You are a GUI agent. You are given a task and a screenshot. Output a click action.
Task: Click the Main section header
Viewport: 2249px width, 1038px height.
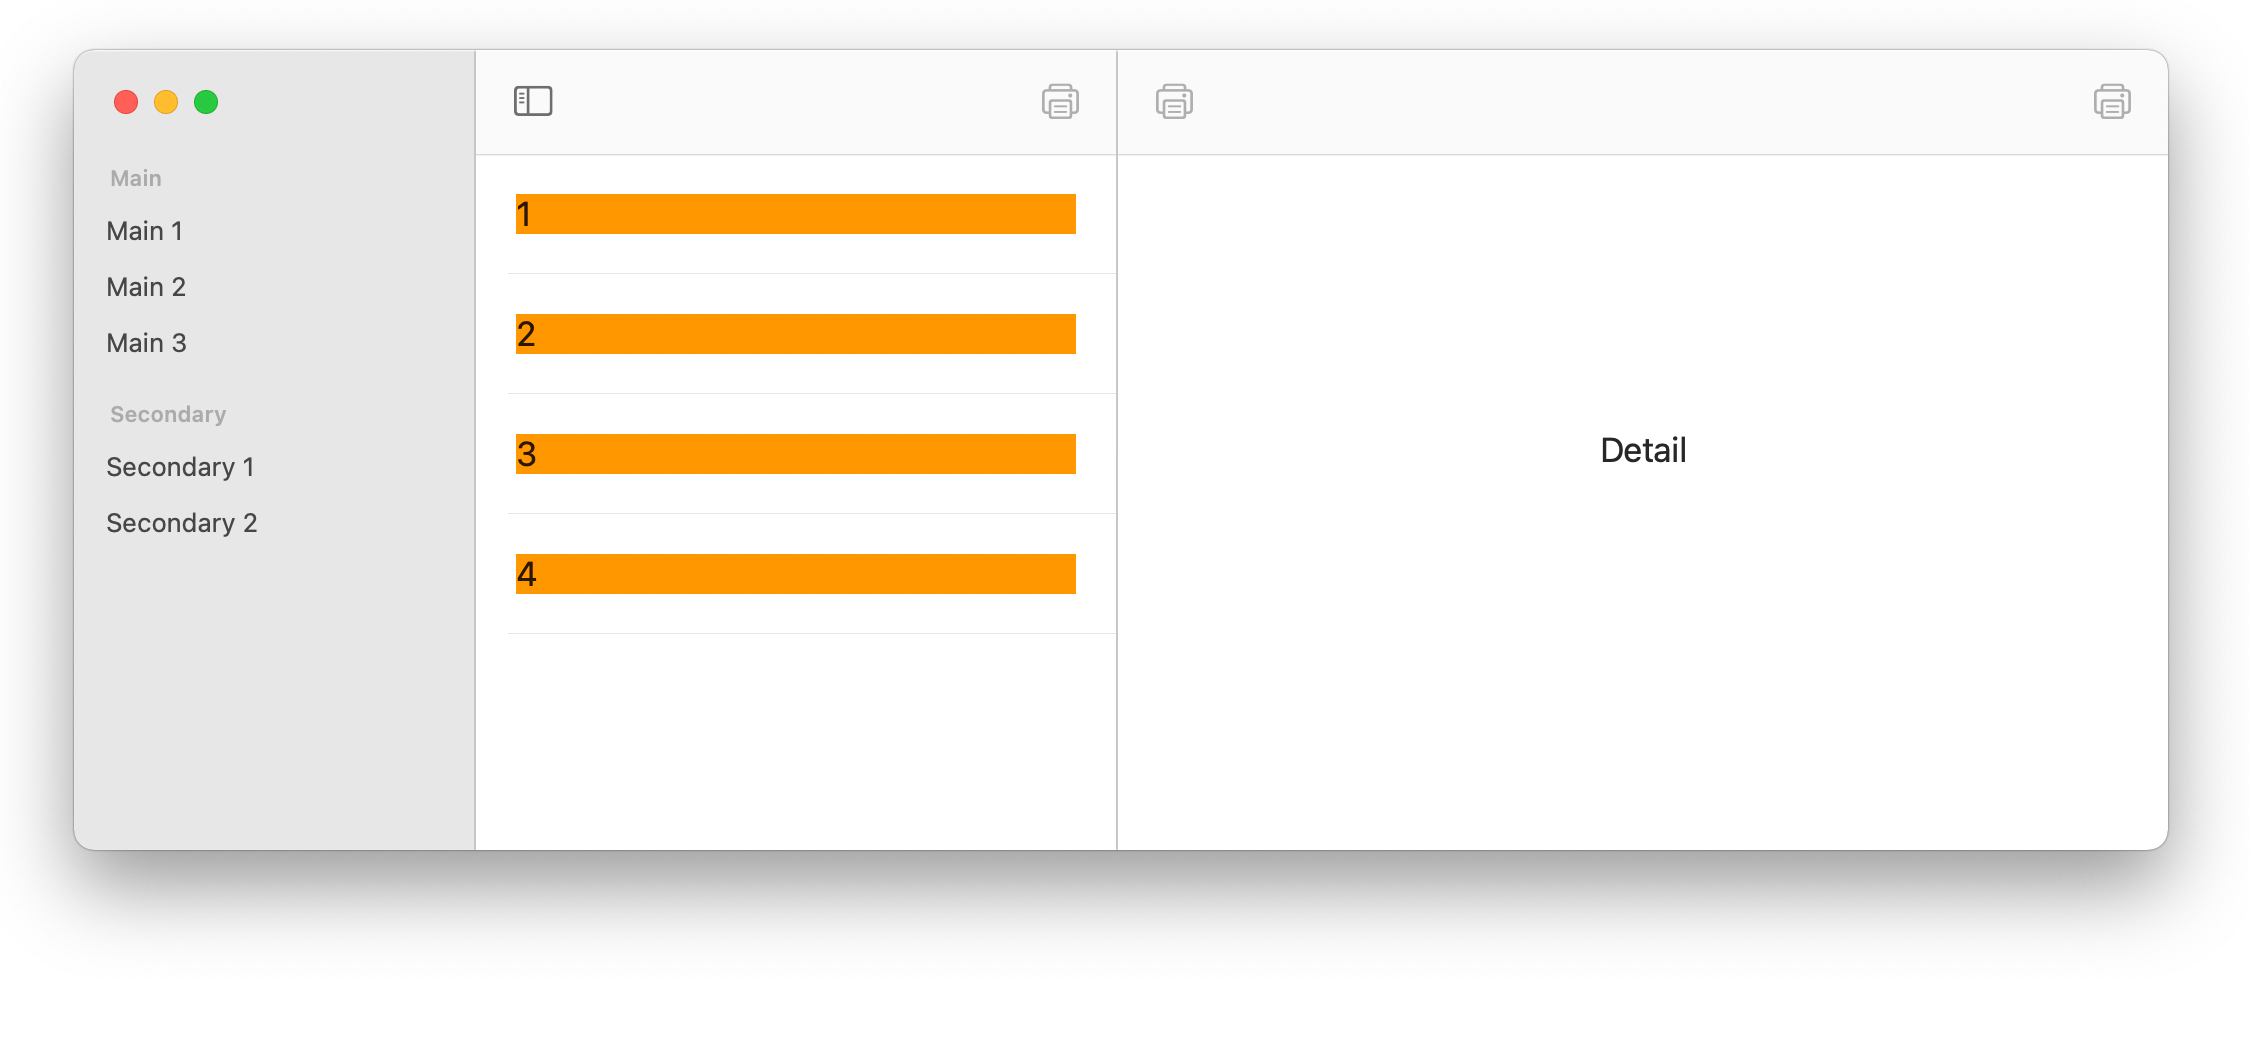click(x=136, y=178)
